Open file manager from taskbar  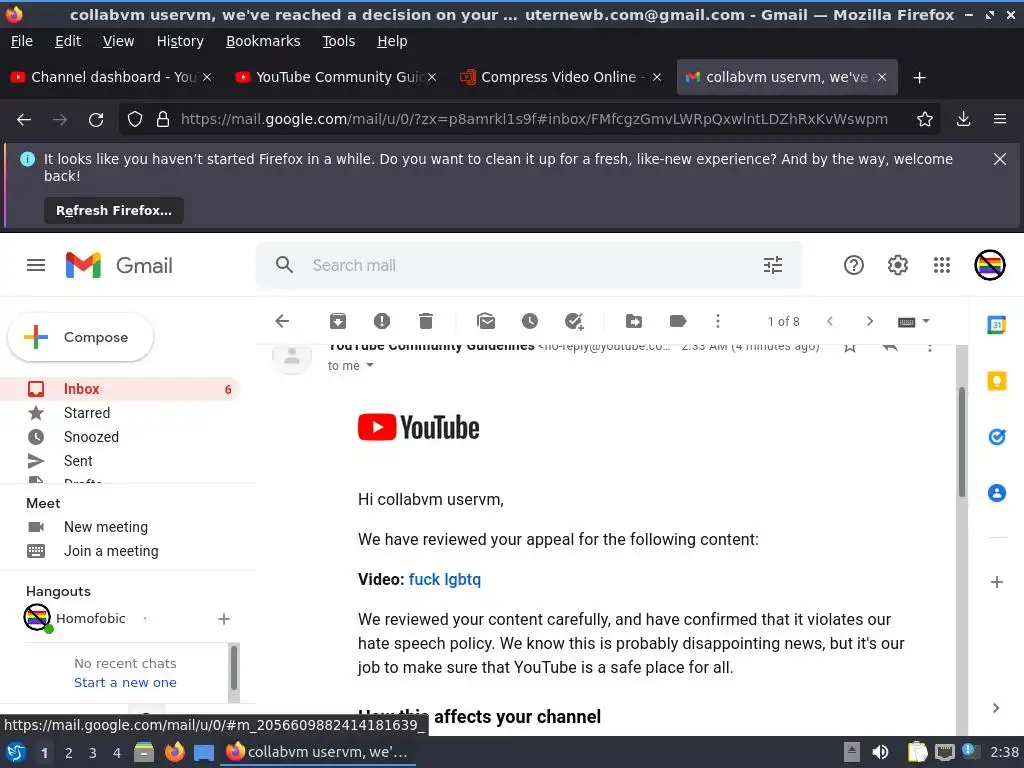[x=144, y=752]
